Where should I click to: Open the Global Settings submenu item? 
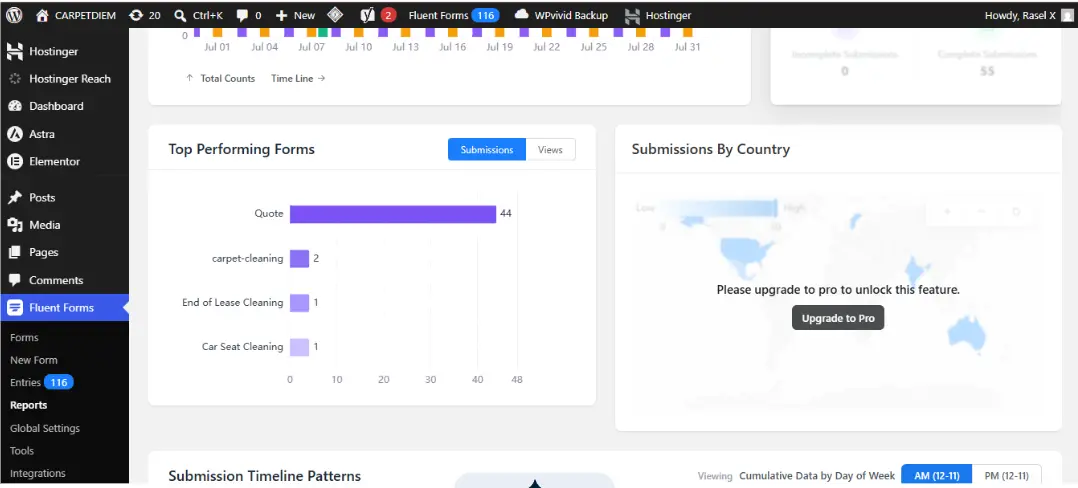[45, 428]
